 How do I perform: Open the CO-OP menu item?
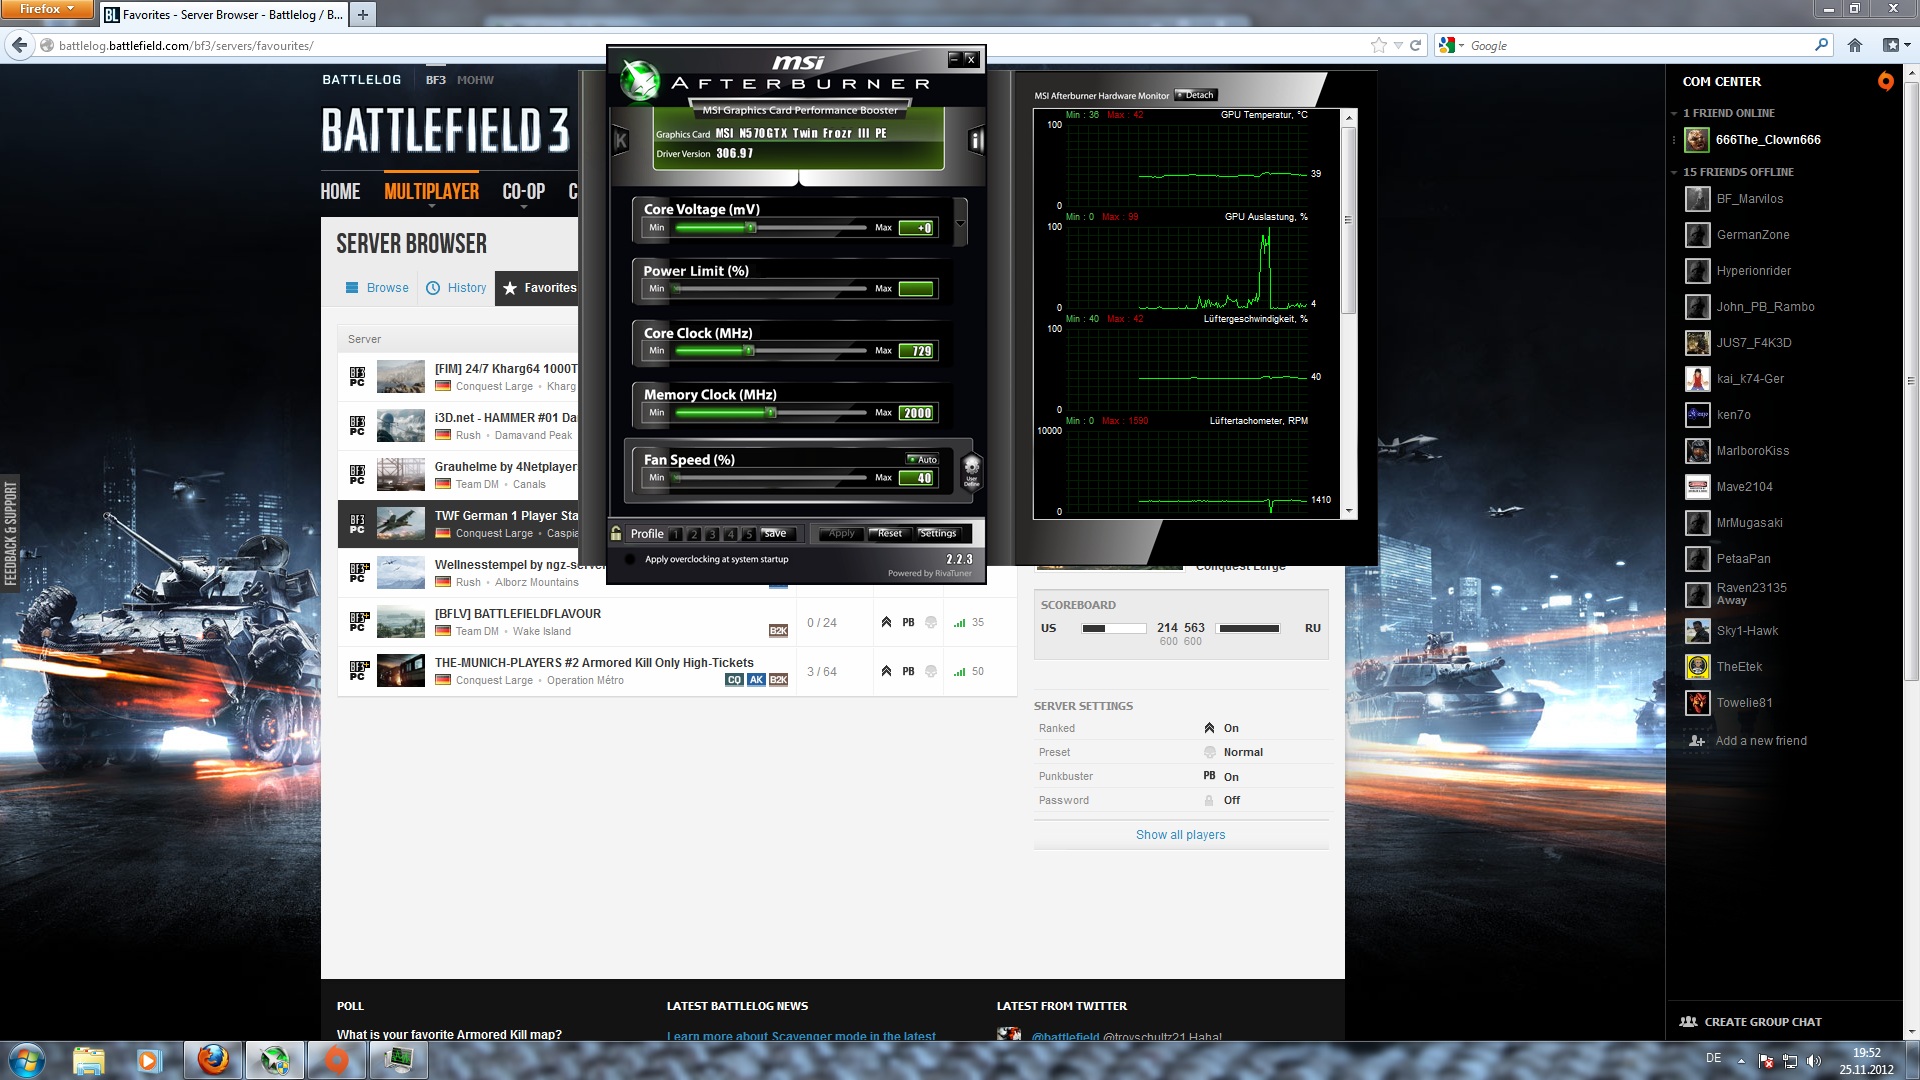[x=523, y=192]
